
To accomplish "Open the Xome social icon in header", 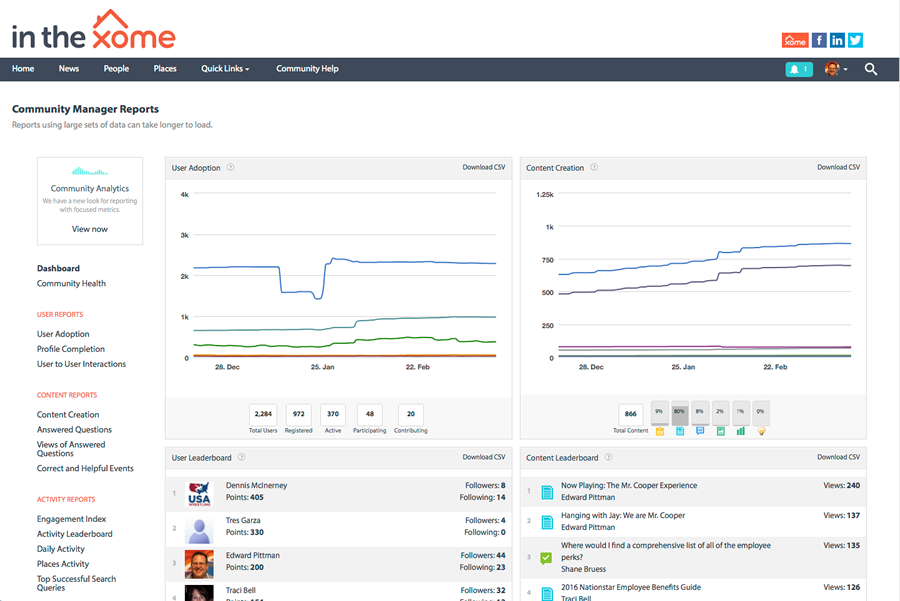I will coord(795,40).
